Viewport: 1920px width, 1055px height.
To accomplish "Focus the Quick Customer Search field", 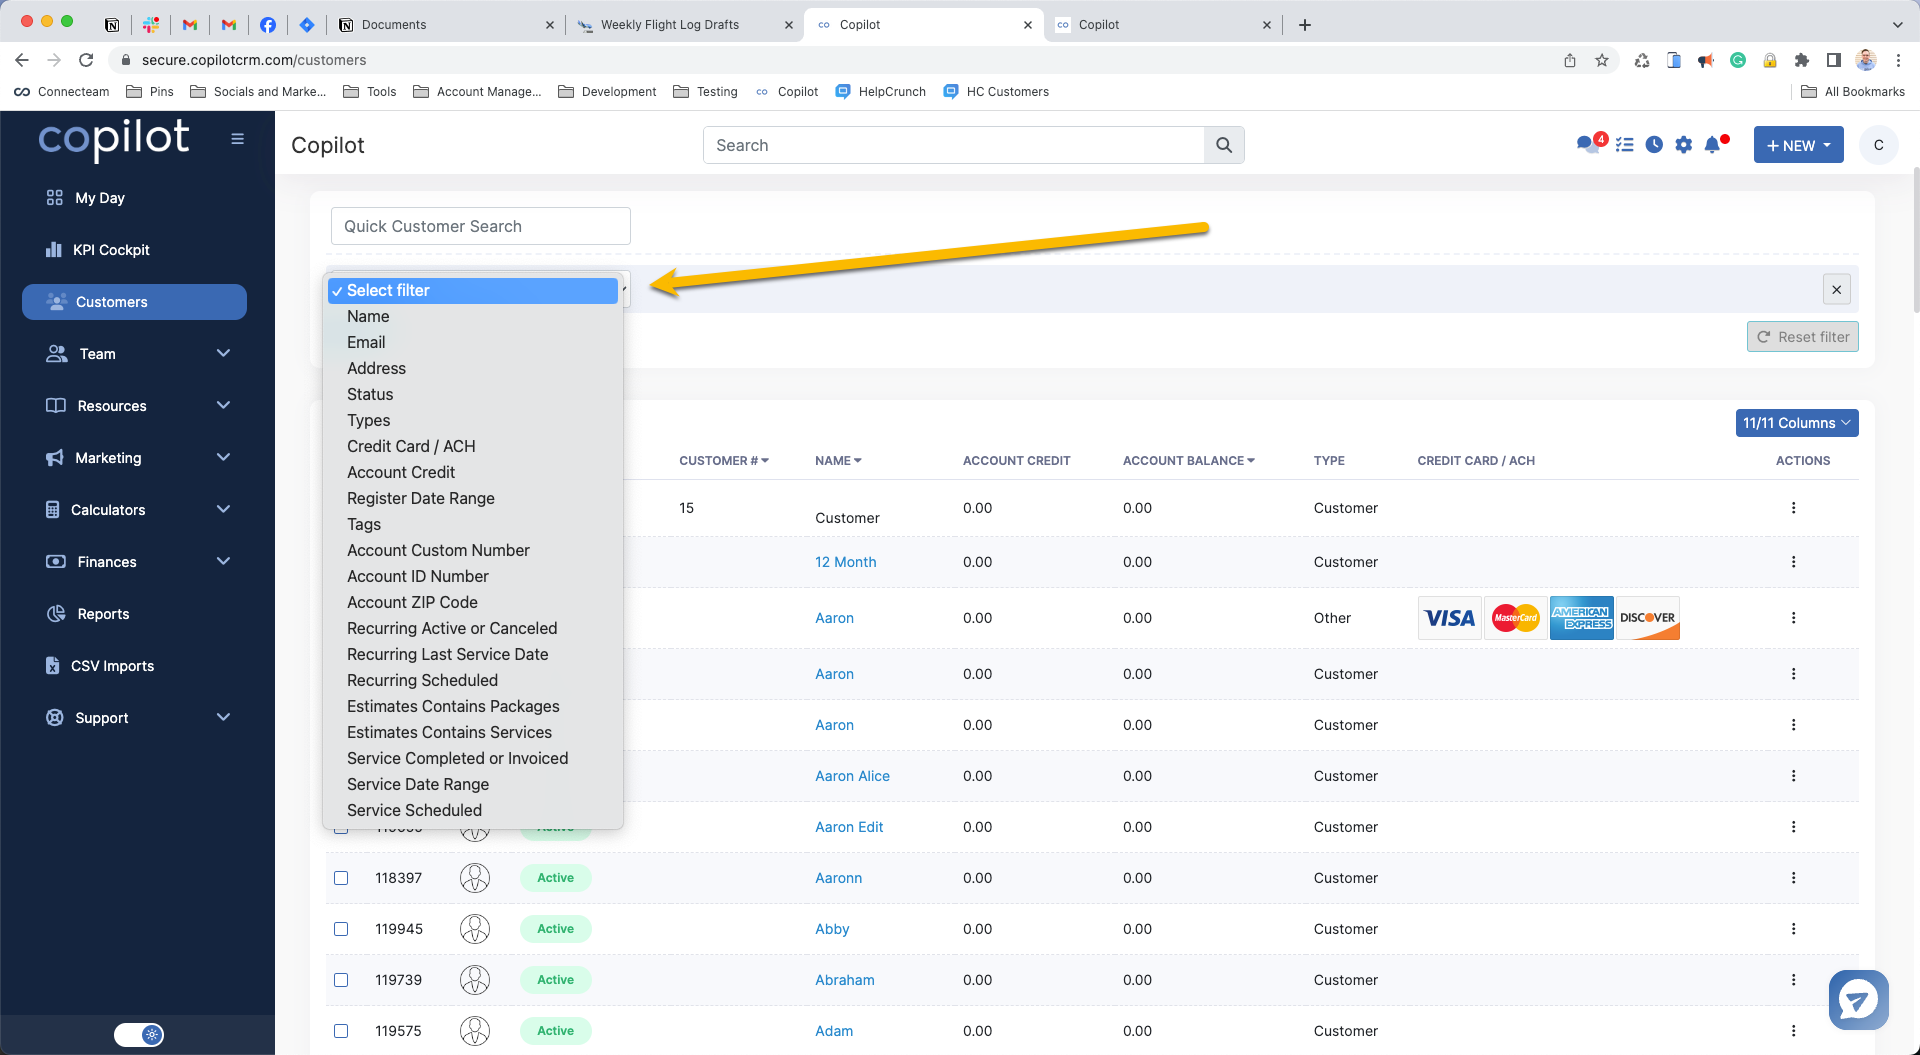I will 481,226.
